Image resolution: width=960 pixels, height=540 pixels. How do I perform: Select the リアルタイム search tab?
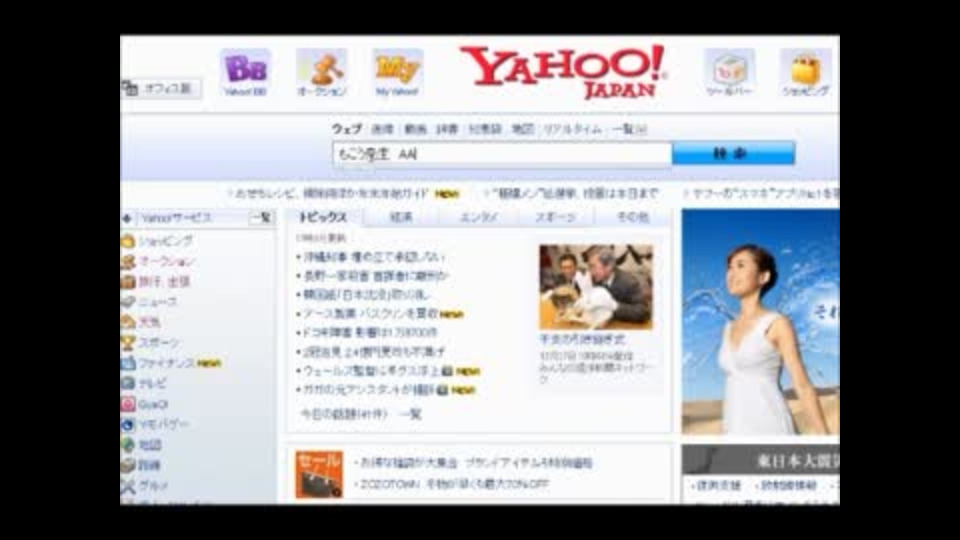pyautogui.click(x=573, y=129)
